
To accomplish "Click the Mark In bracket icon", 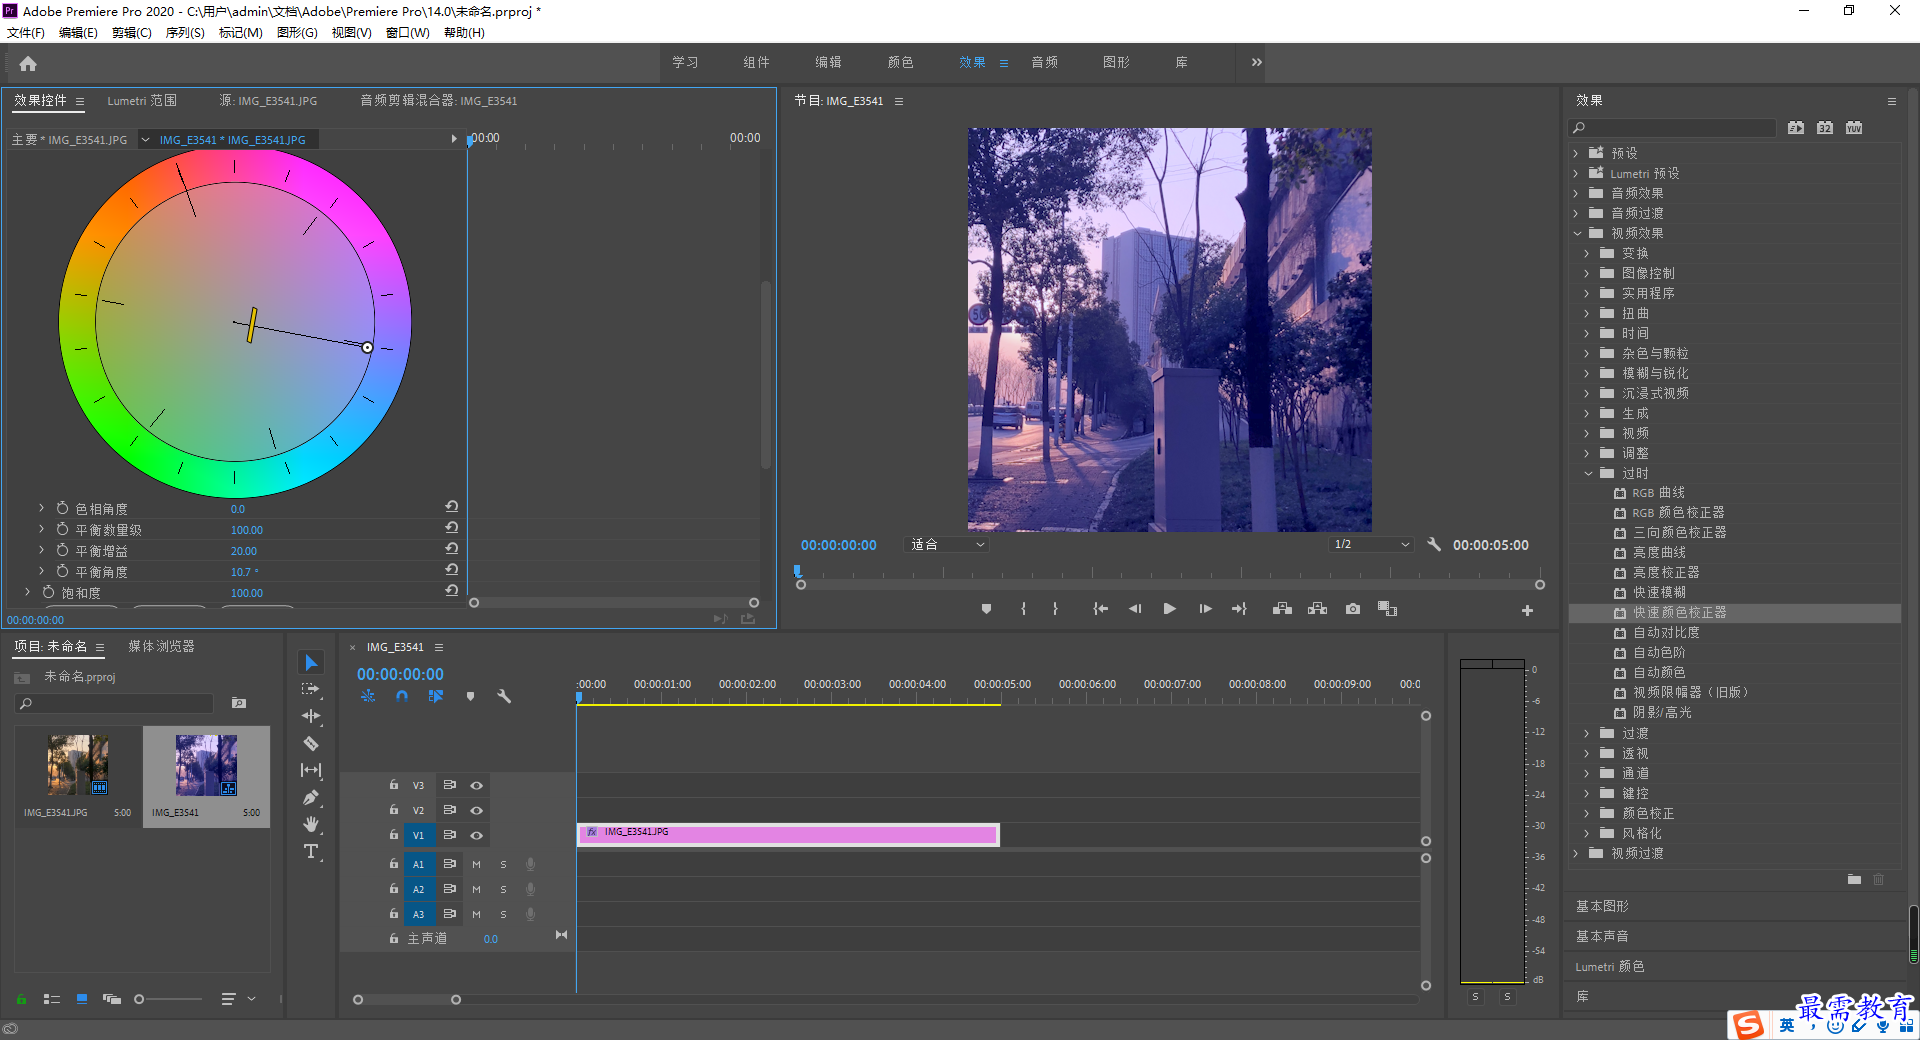I will click(1023, 608).
